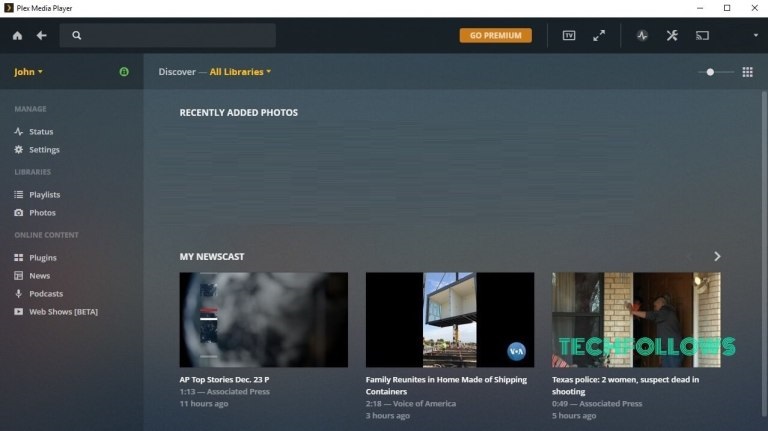
Task: Play the Voice of America shipping container thumbnail
Action: 450,320
